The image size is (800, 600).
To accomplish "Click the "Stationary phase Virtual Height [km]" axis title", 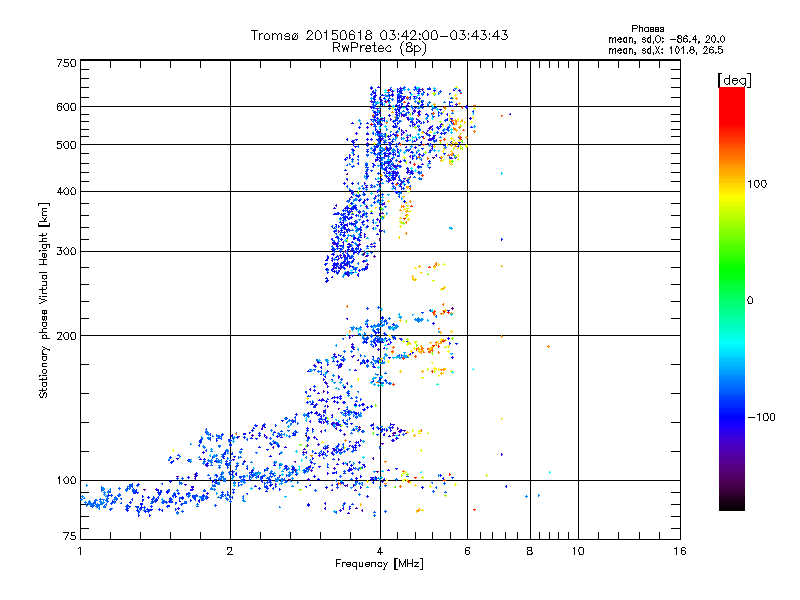I will tap(43, 301).
